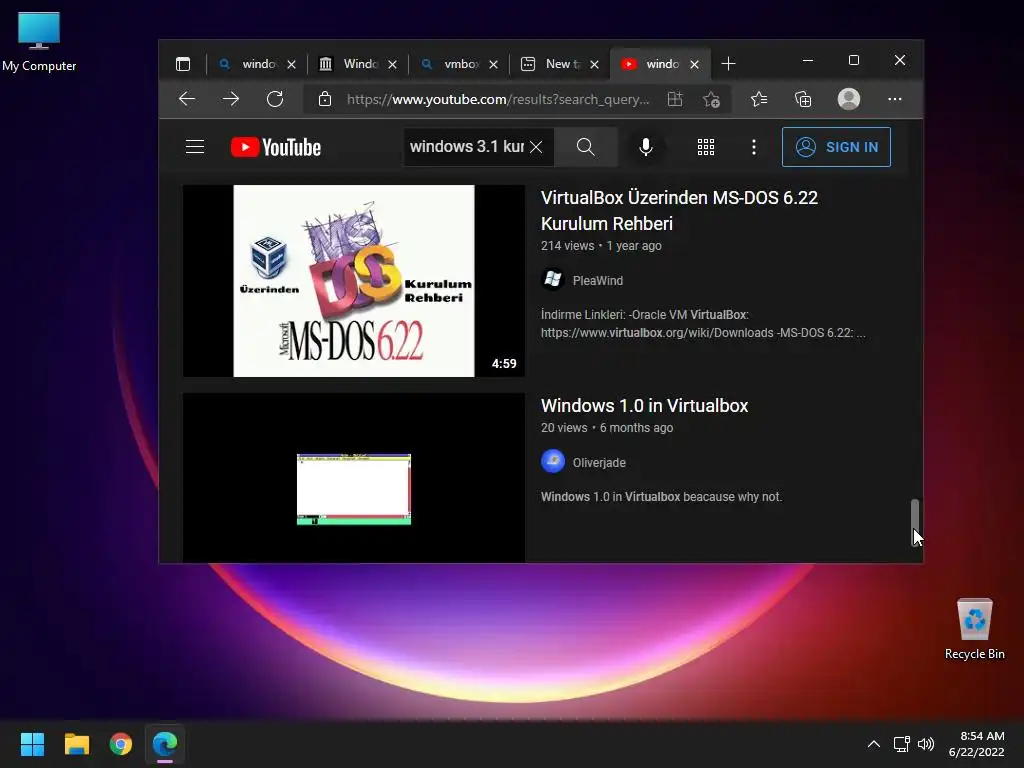Open PleaWind channel avatar

[553, 280]
